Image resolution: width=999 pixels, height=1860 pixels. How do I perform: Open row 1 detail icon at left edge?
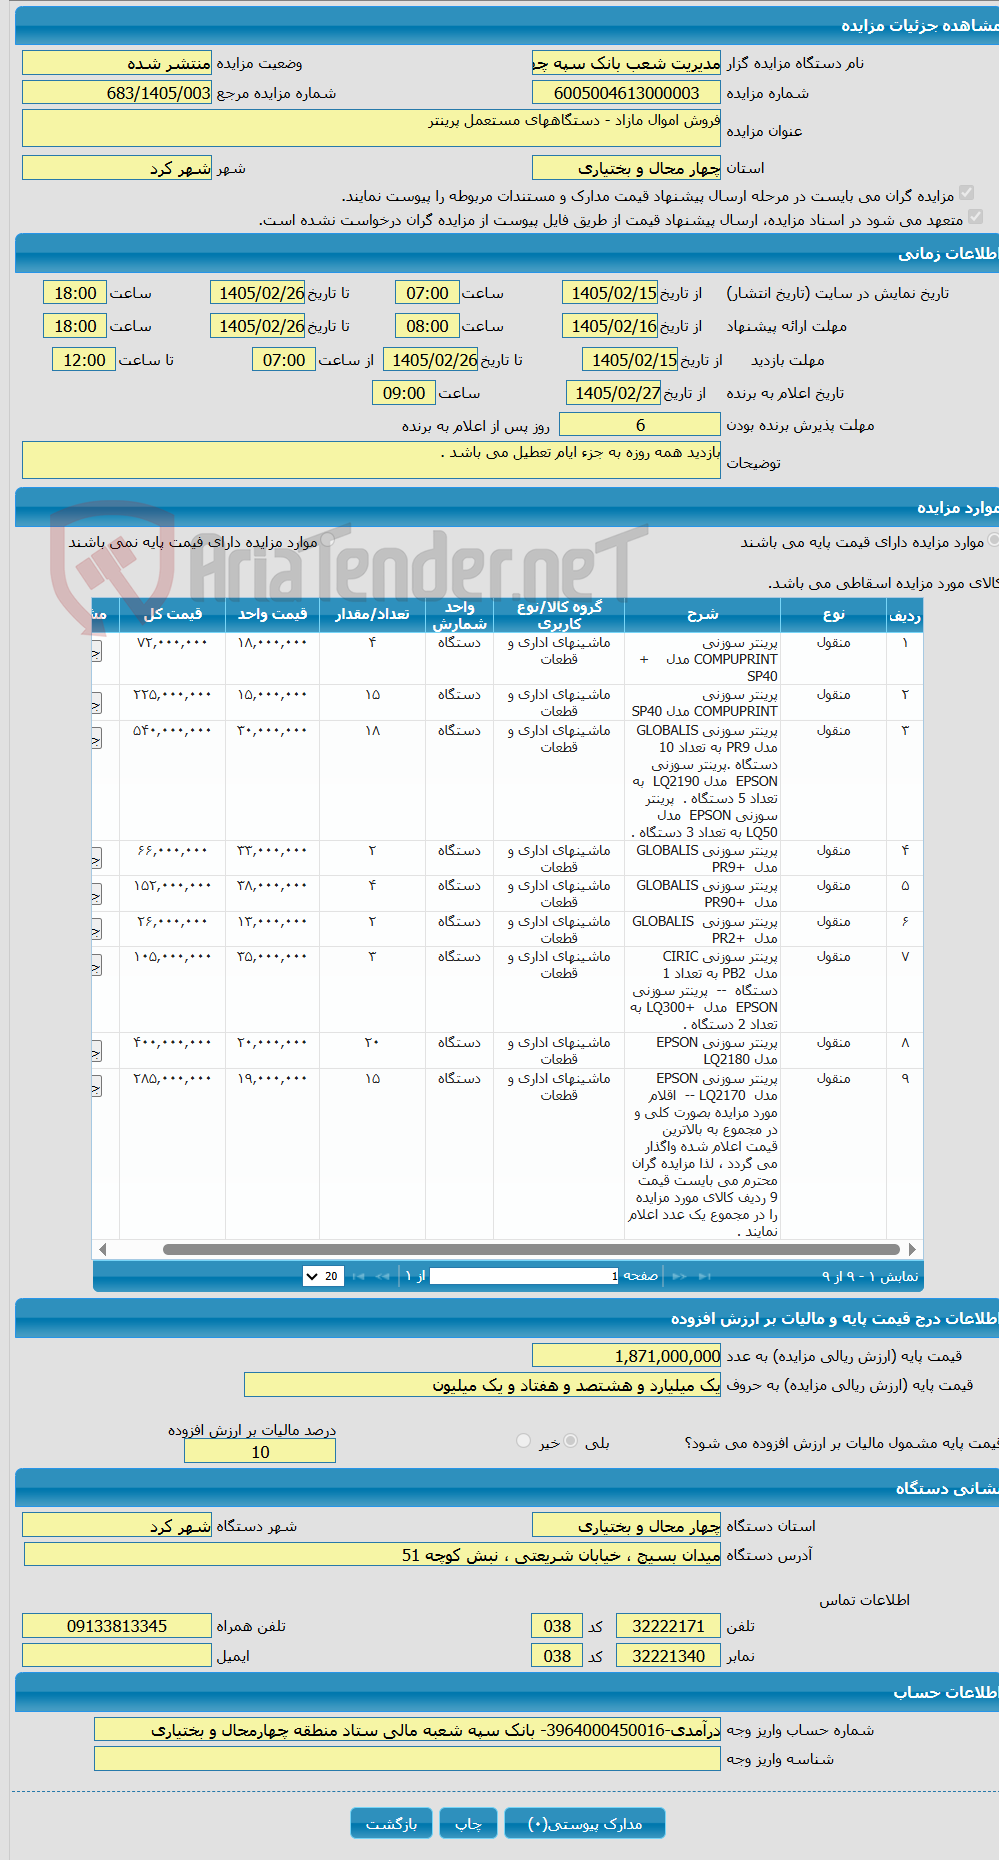96,652
